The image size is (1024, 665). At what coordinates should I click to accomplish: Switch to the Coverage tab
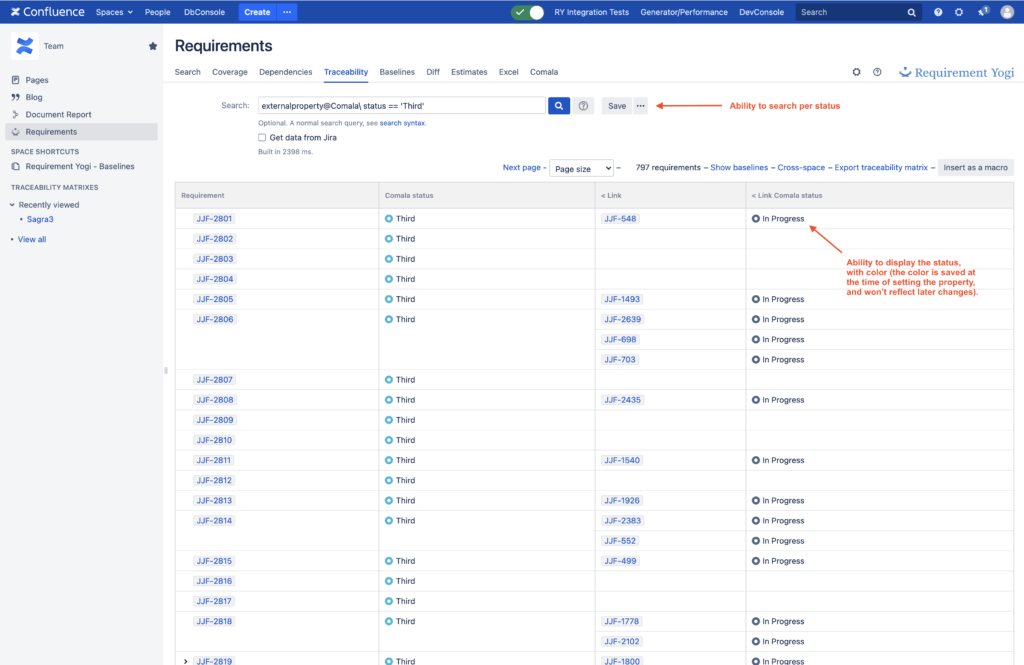click(229, 71)
